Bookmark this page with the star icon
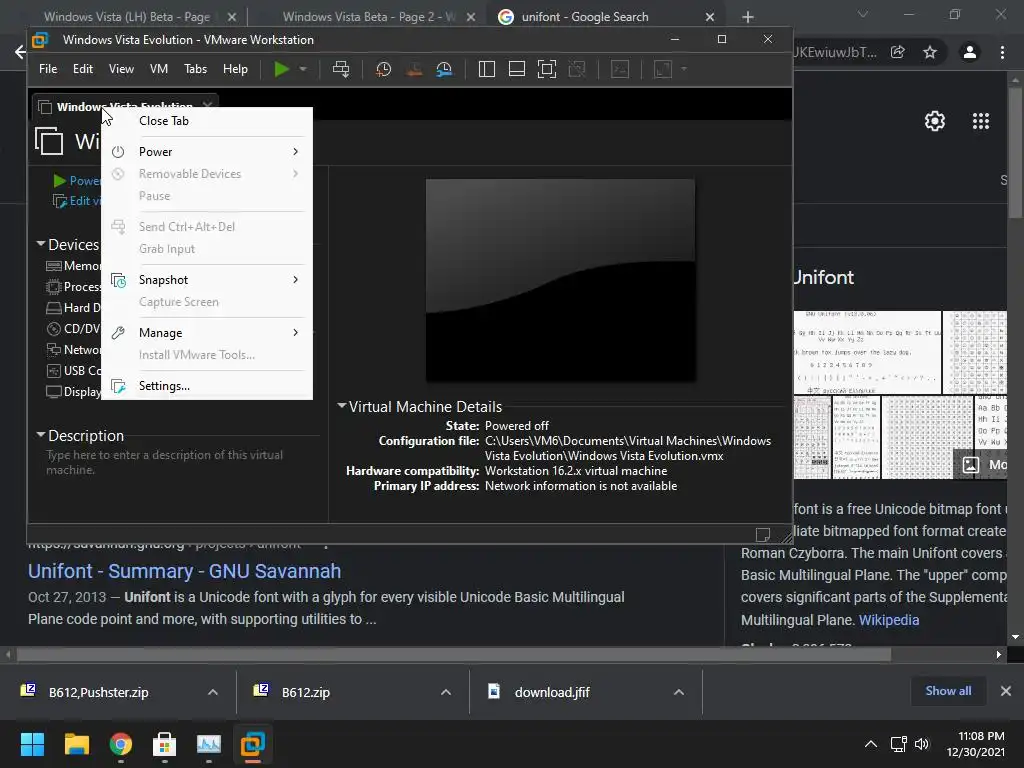This screenshot has height=768, width=1024. pos(930,52)
